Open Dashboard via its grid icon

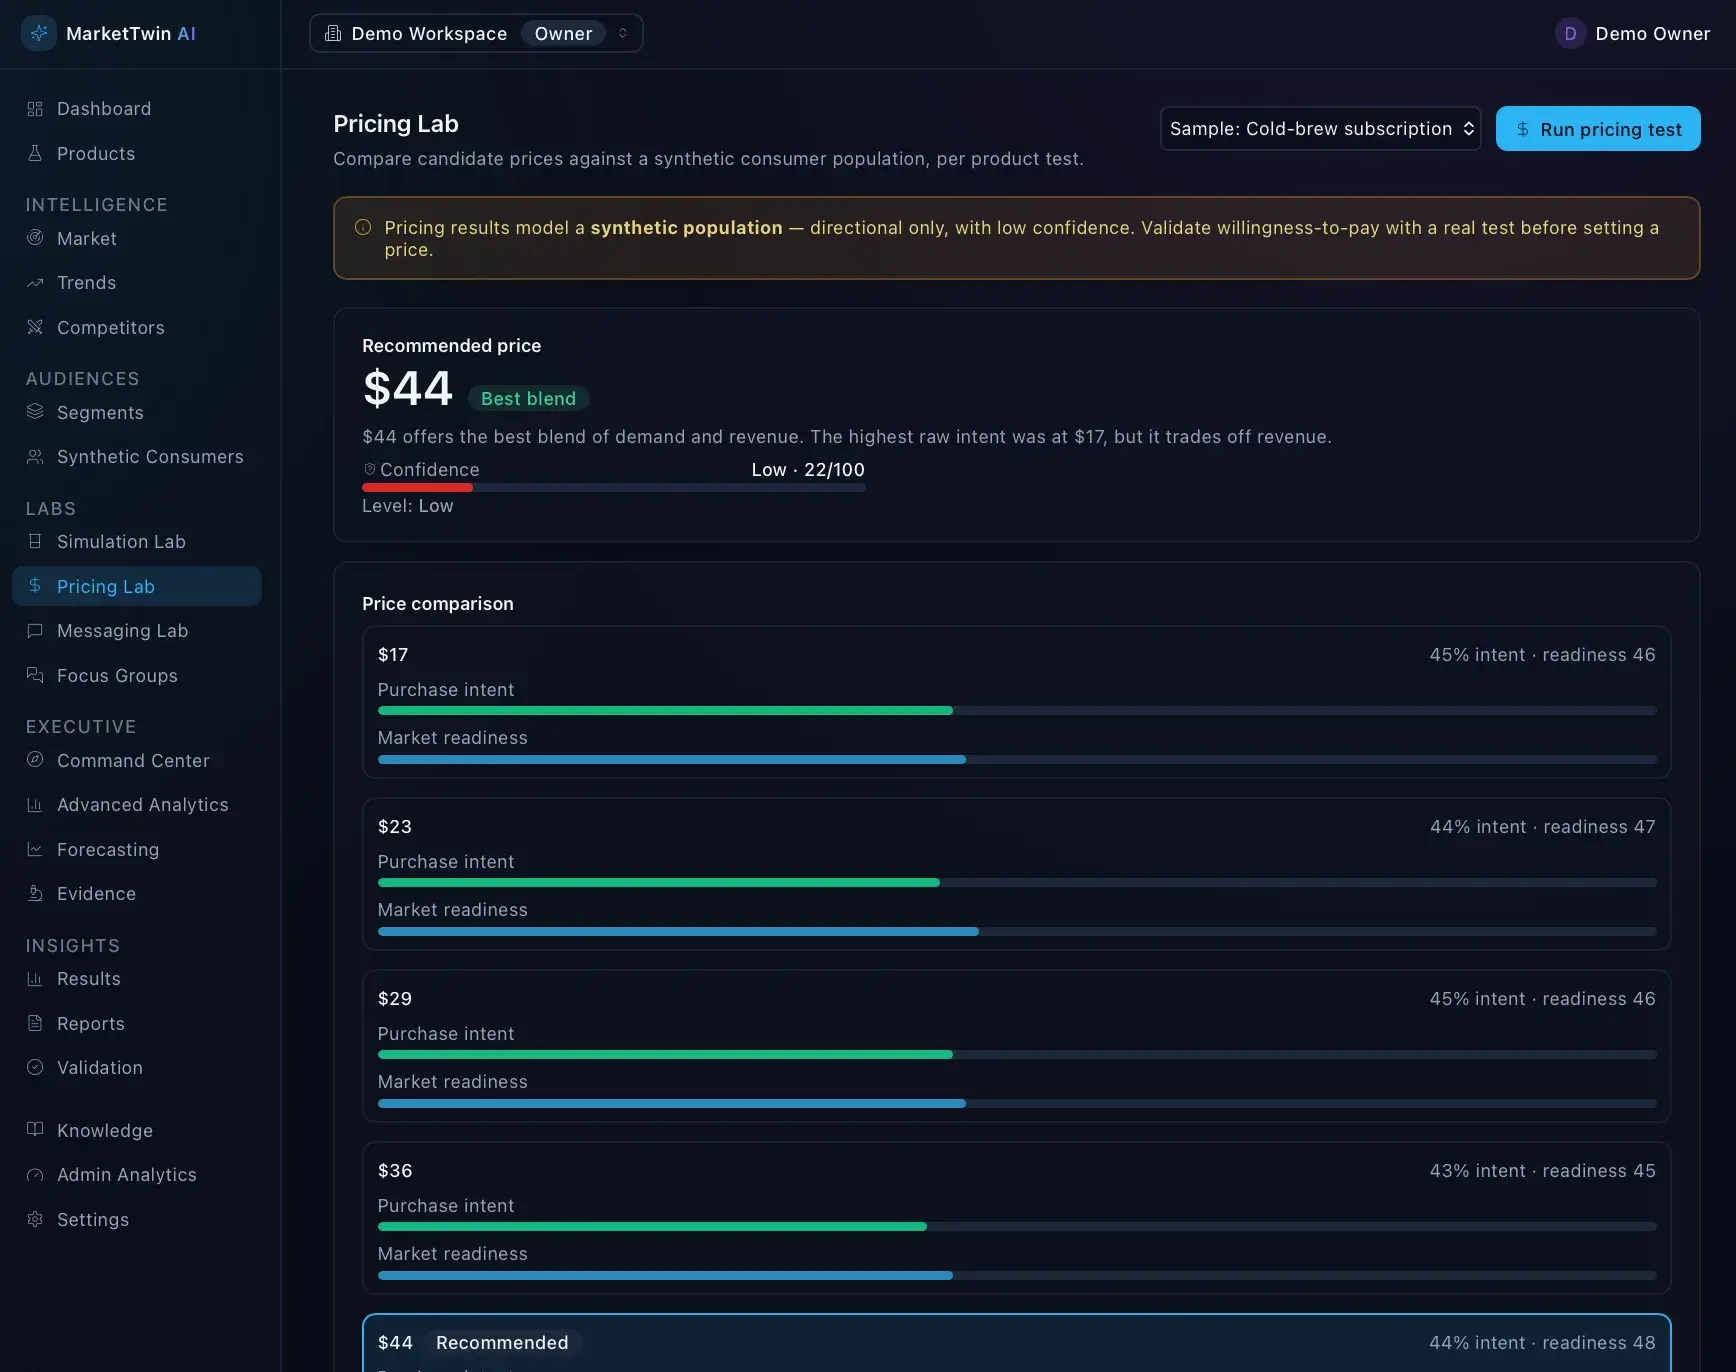[x=35, y=109]
